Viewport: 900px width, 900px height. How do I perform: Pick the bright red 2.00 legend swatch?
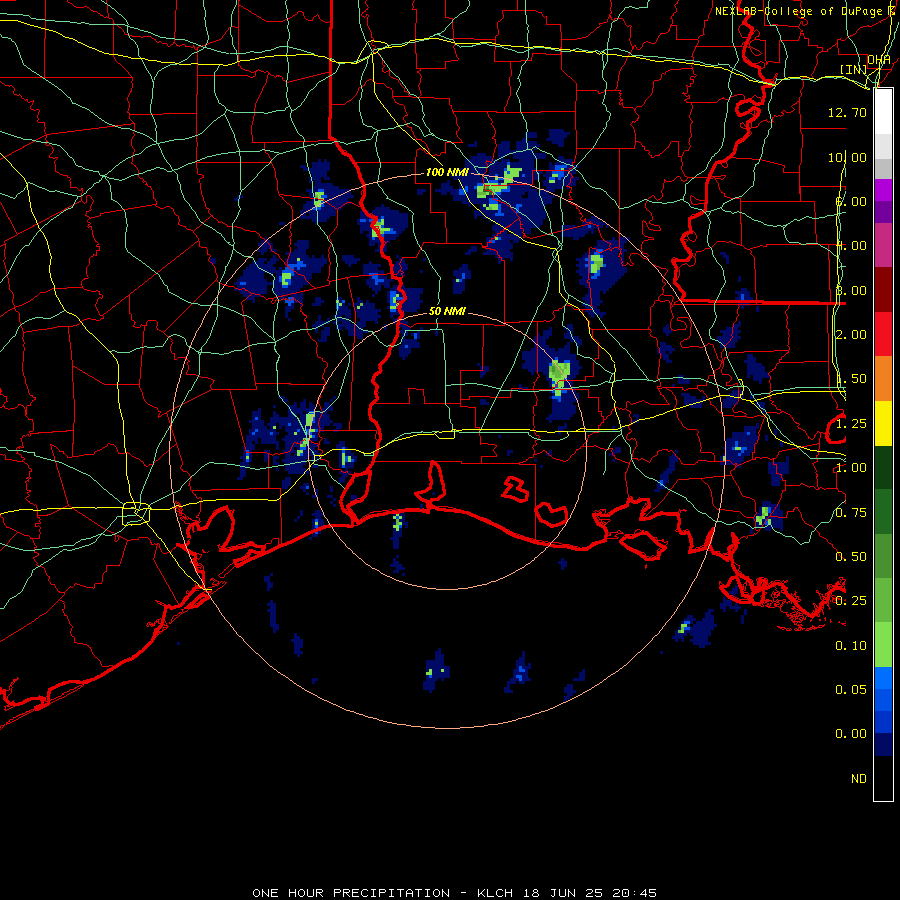tap(883, 334)
